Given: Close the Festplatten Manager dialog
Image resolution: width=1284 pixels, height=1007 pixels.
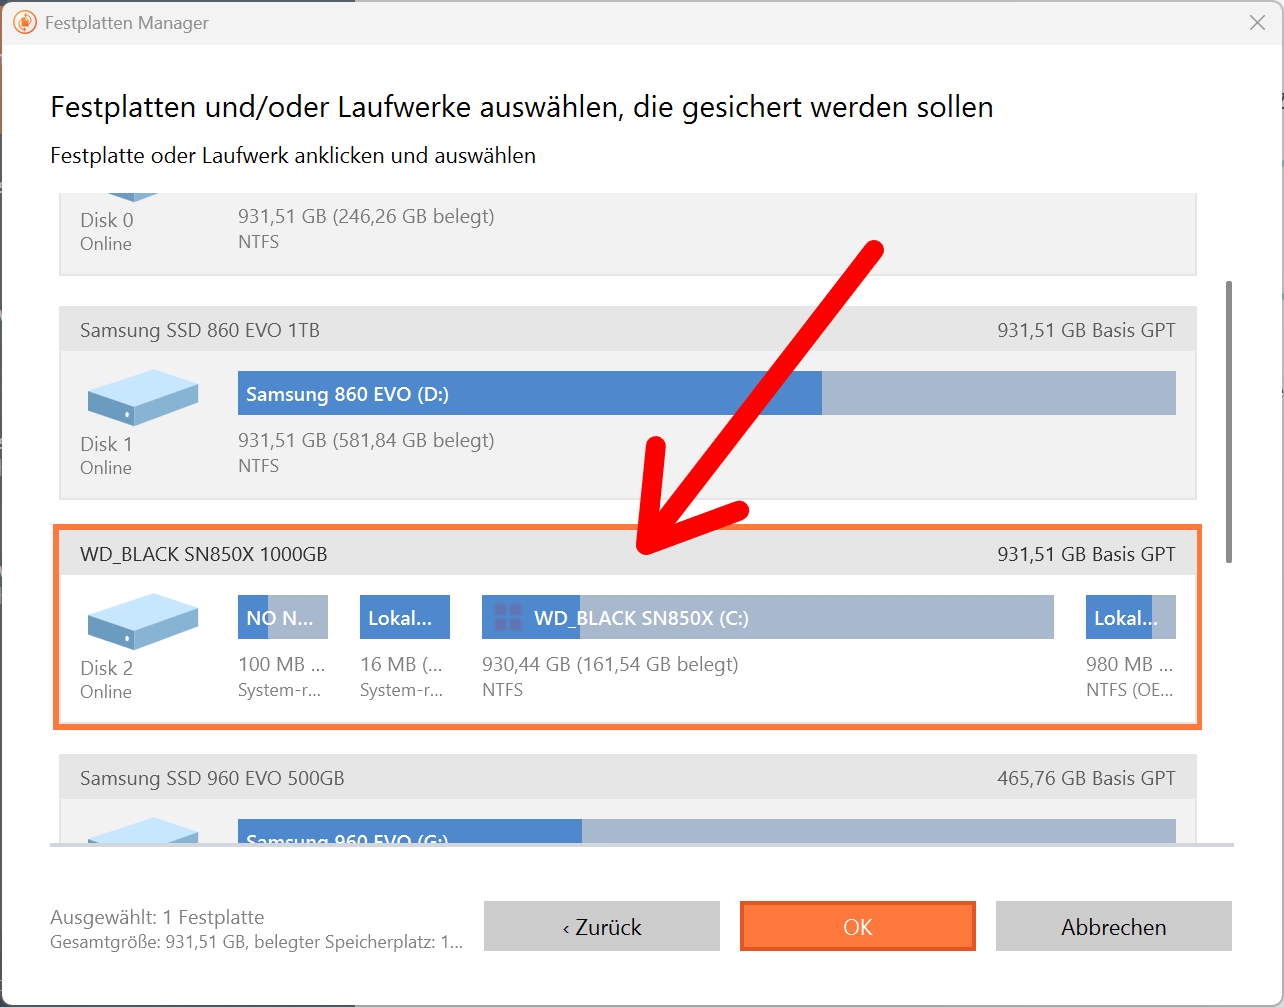Looking at the screenshot, I should tap(1257, 23).
